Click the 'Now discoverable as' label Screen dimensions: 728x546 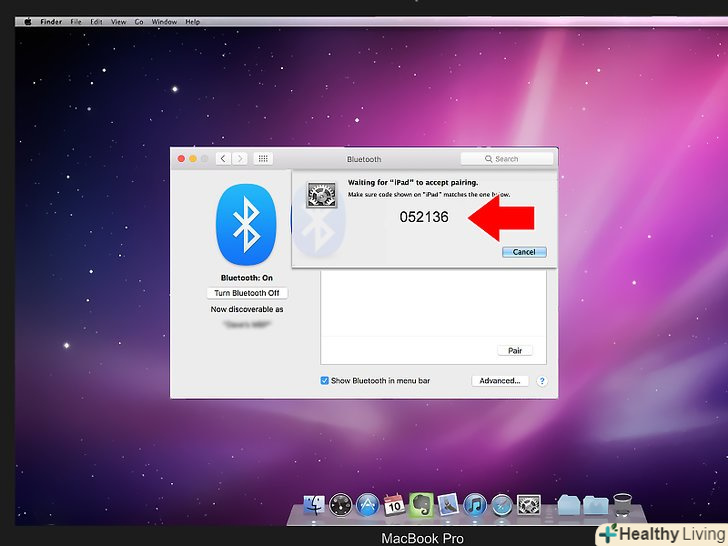tap(247, 309)
